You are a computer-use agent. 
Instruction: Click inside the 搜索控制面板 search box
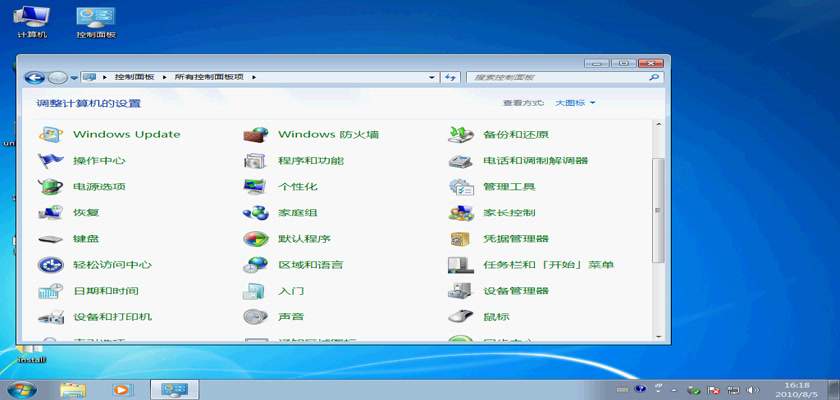point(555,77)
